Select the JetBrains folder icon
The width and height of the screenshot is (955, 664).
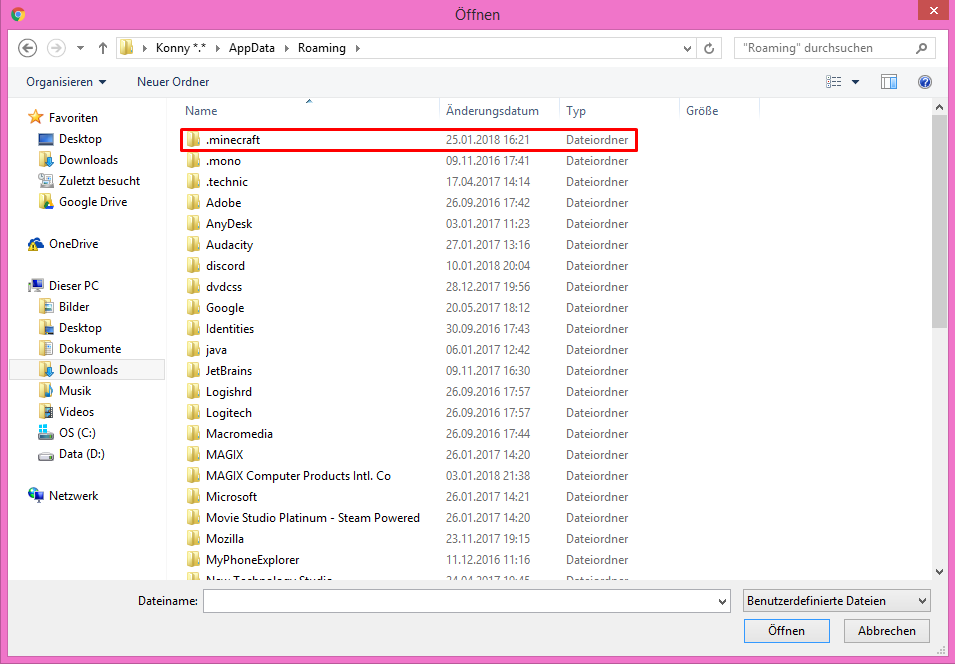193,371
